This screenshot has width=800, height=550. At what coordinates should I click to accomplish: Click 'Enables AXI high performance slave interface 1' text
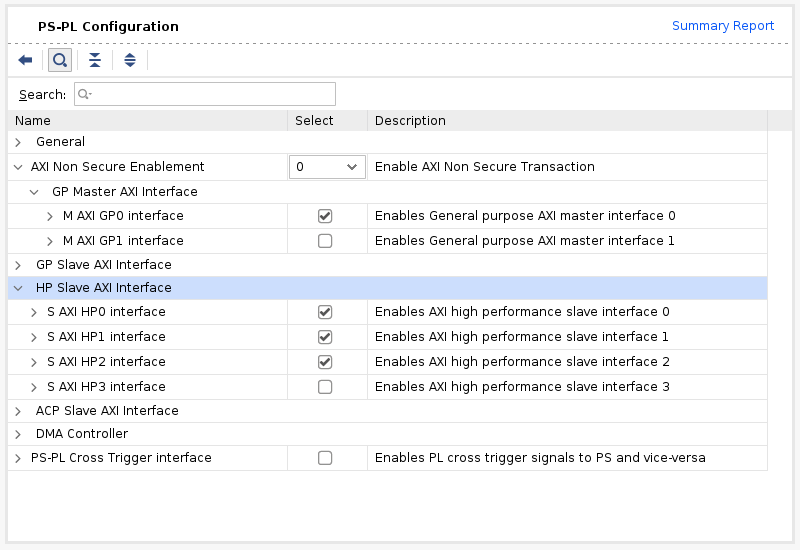tap(521, 336)
